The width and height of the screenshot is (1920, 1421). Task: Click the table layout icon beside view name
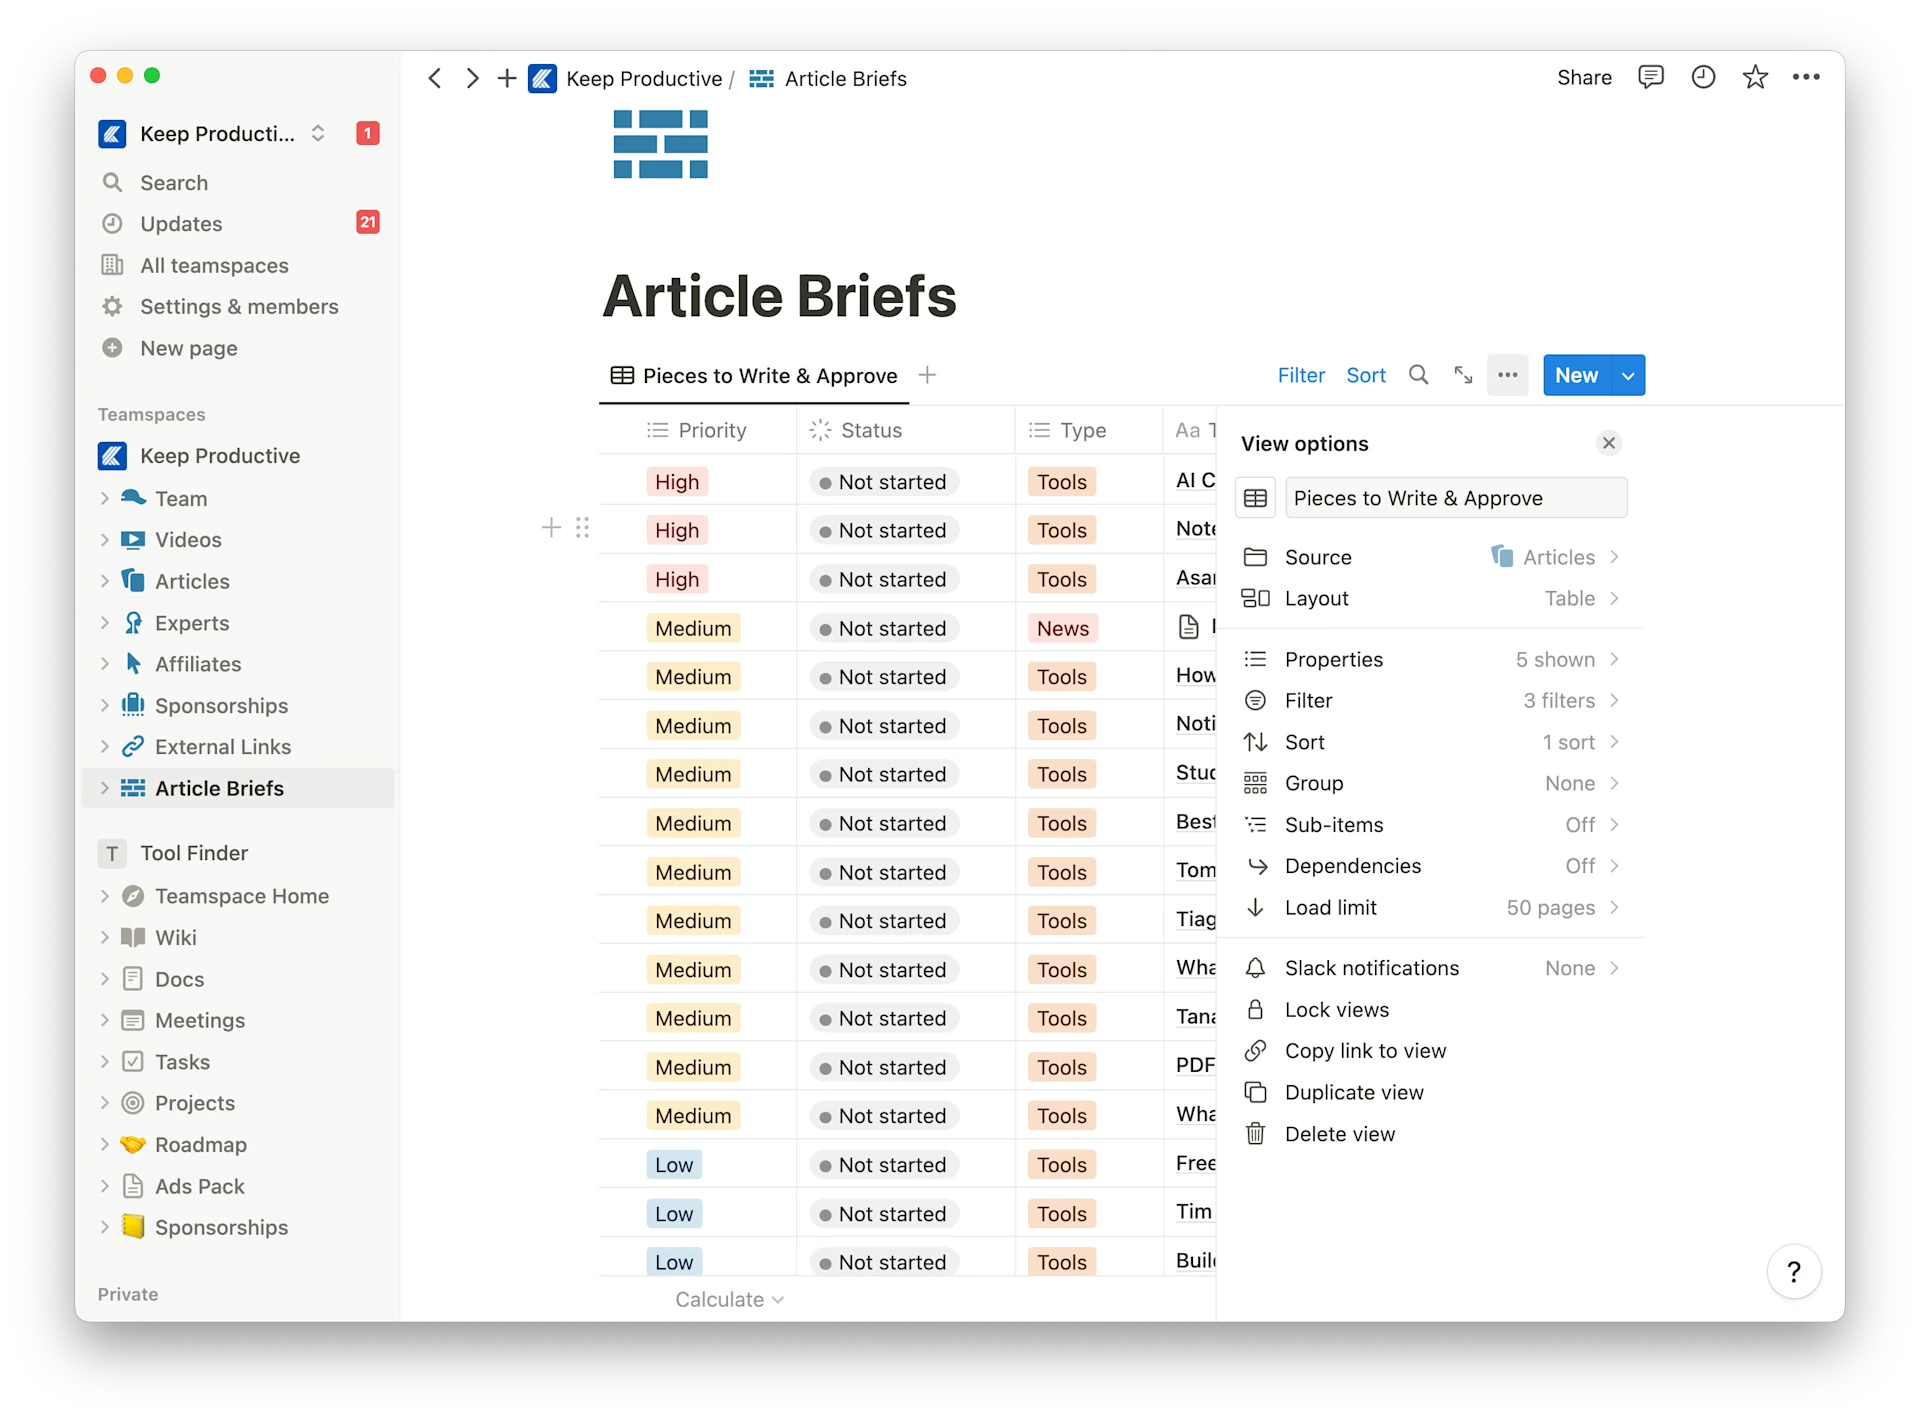1256,498
